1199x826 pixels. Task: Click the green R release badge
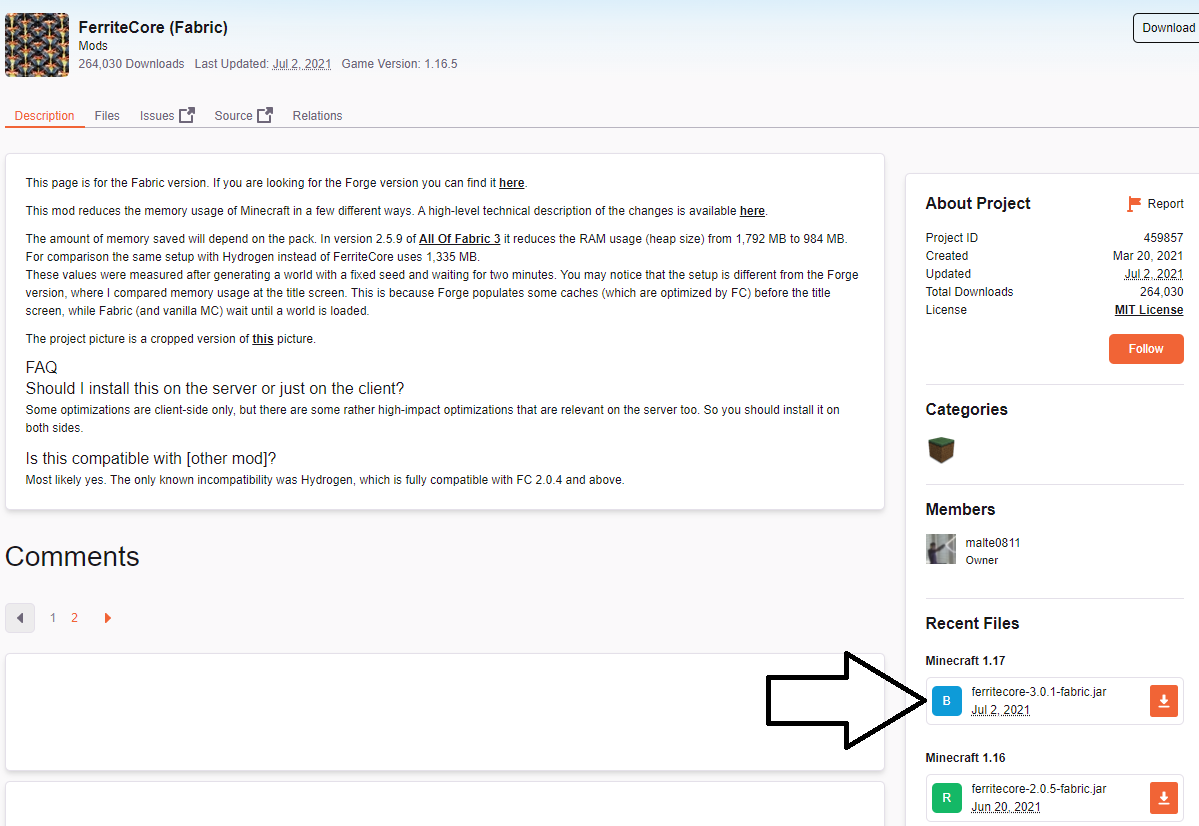click(x=946, y=797)
